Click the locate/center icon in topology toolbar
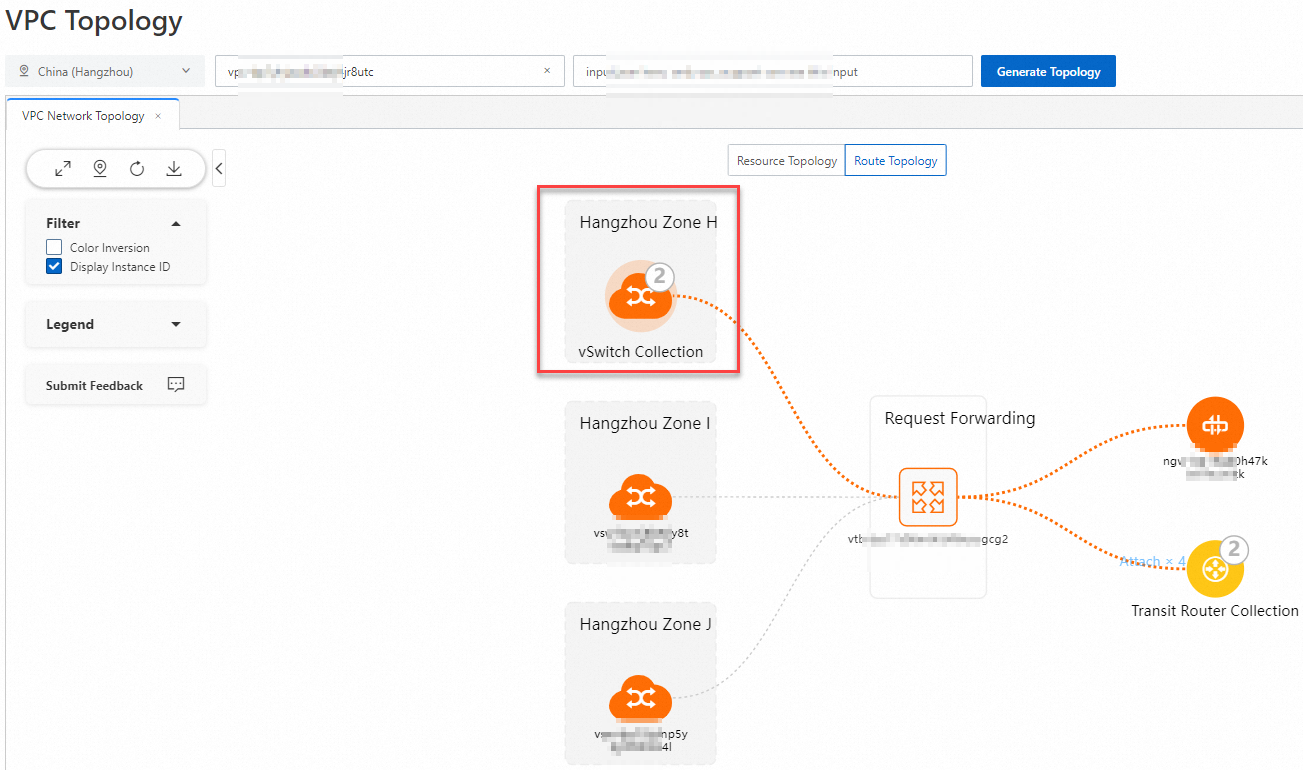 (x=100, y=168)
